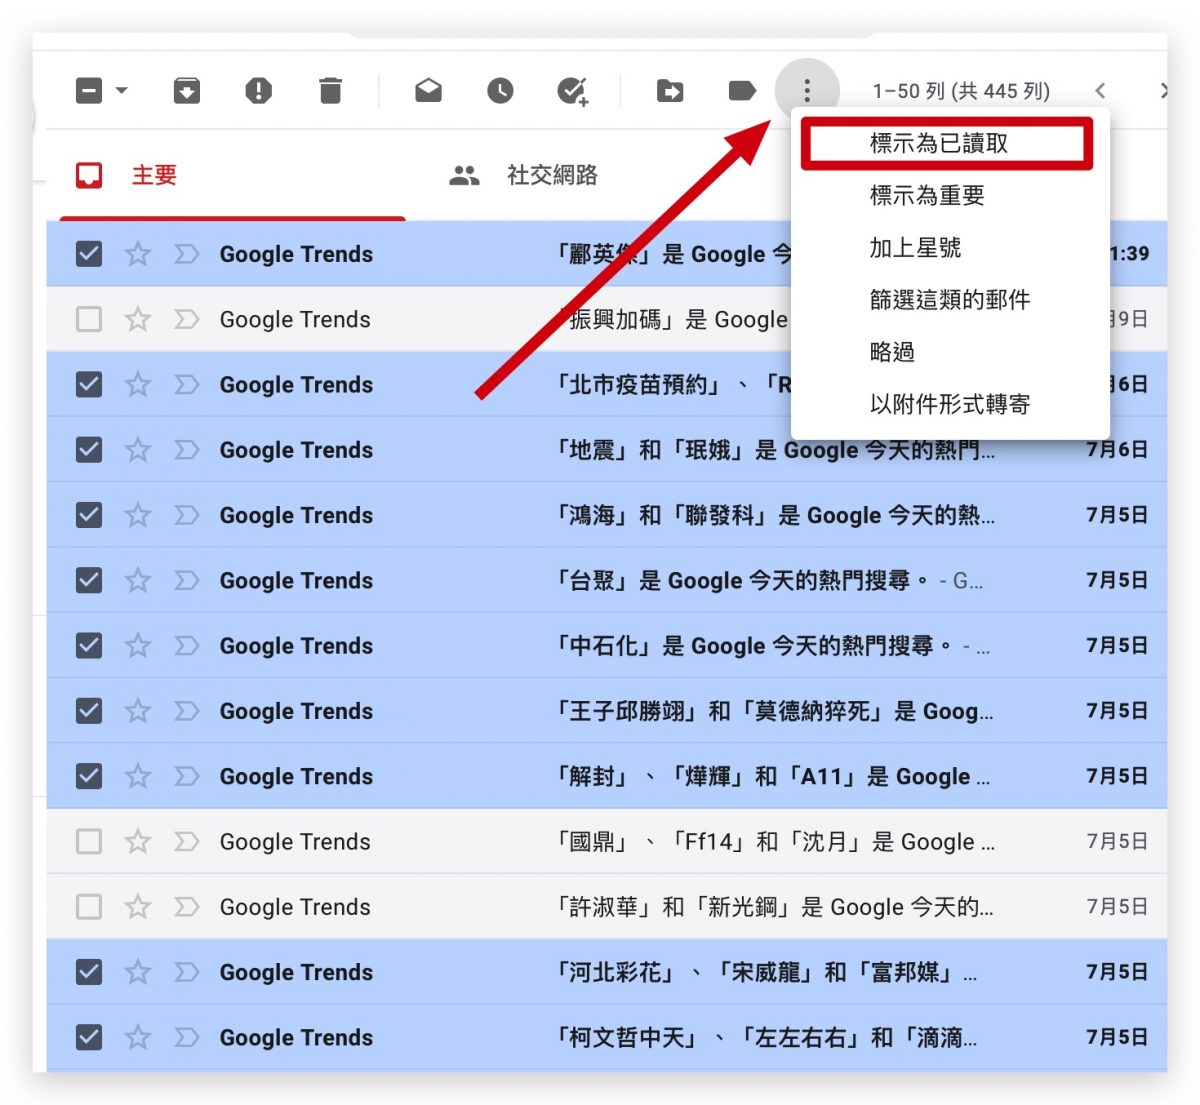This screenshot has height=1105, width=1200.
Task: Click the Move to folder icon
Action: point(670,91)
